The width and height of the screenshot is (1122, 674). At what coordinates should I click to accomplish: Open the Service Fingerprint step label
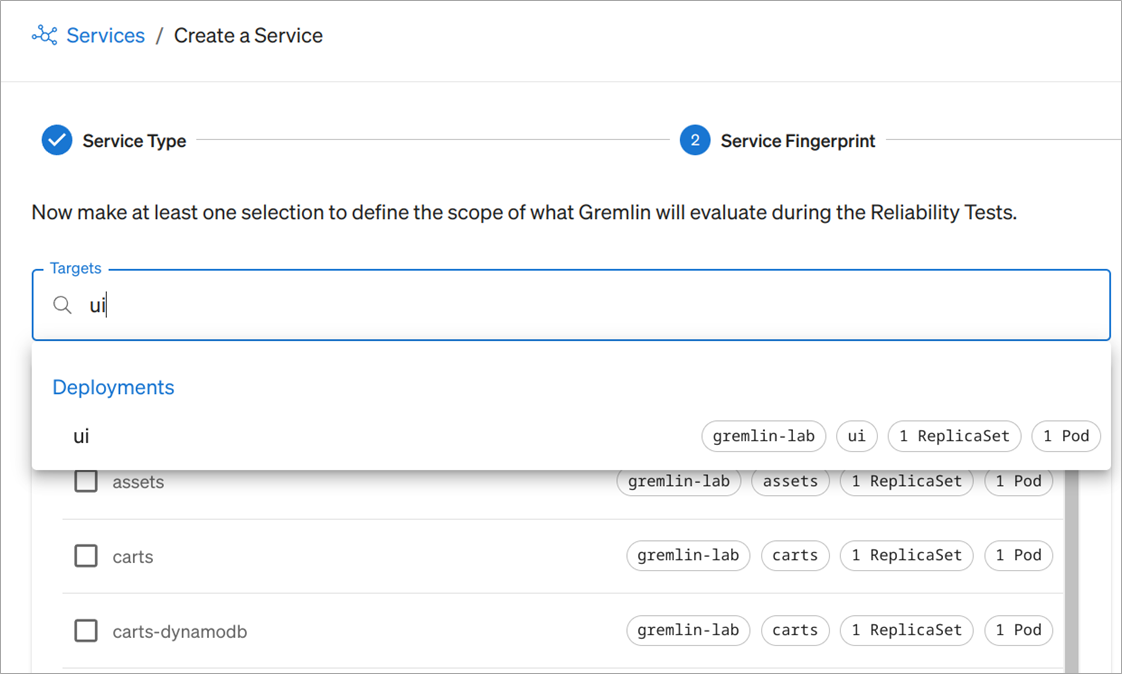(797, 141)
